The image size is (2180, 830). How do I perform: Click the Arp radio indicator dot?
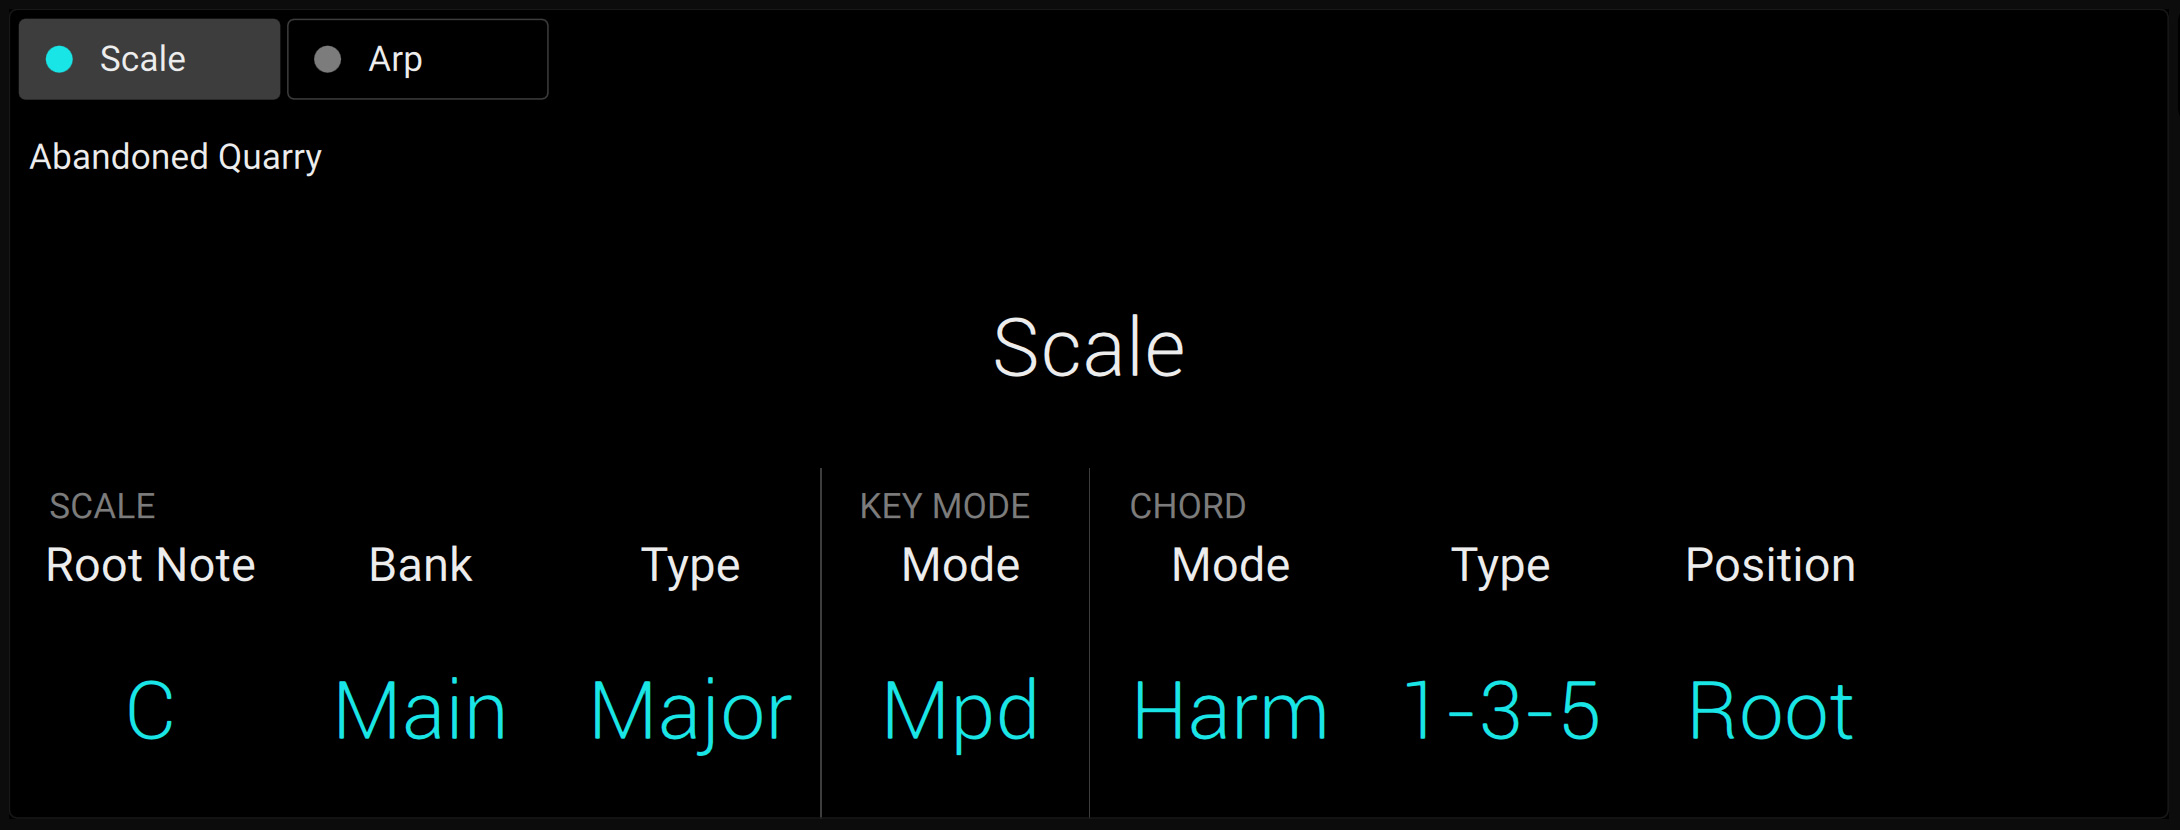pos(327,59)
